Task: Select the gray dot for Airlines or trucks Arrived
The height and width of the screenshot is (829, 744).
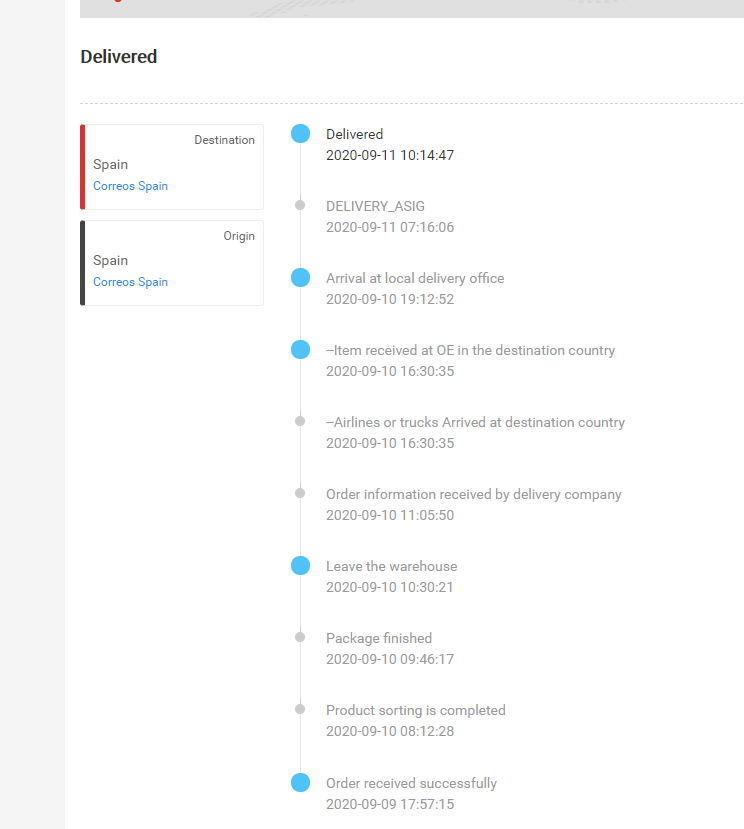Action: (300, 421)
